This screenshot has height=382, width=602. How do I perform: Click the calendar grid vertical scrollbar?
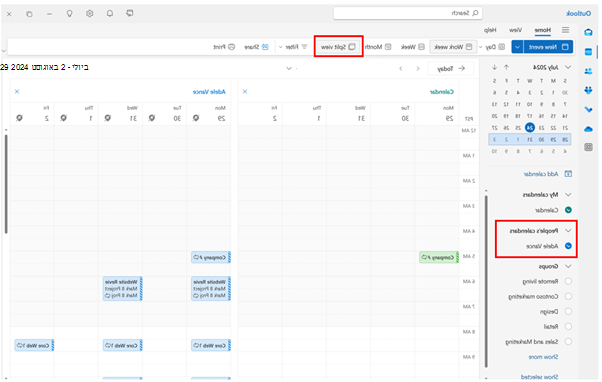pyautogui.click(x=6, y=184)
